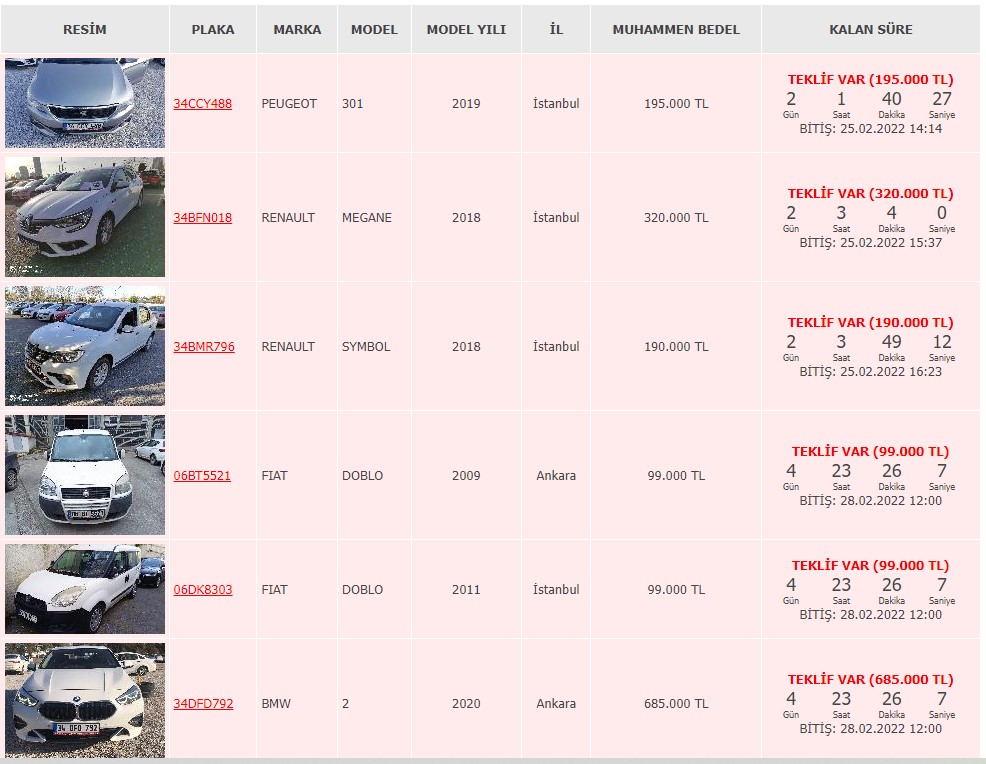View the Renault Symbol car photo

pyautogui.click(x=85, y=346)
